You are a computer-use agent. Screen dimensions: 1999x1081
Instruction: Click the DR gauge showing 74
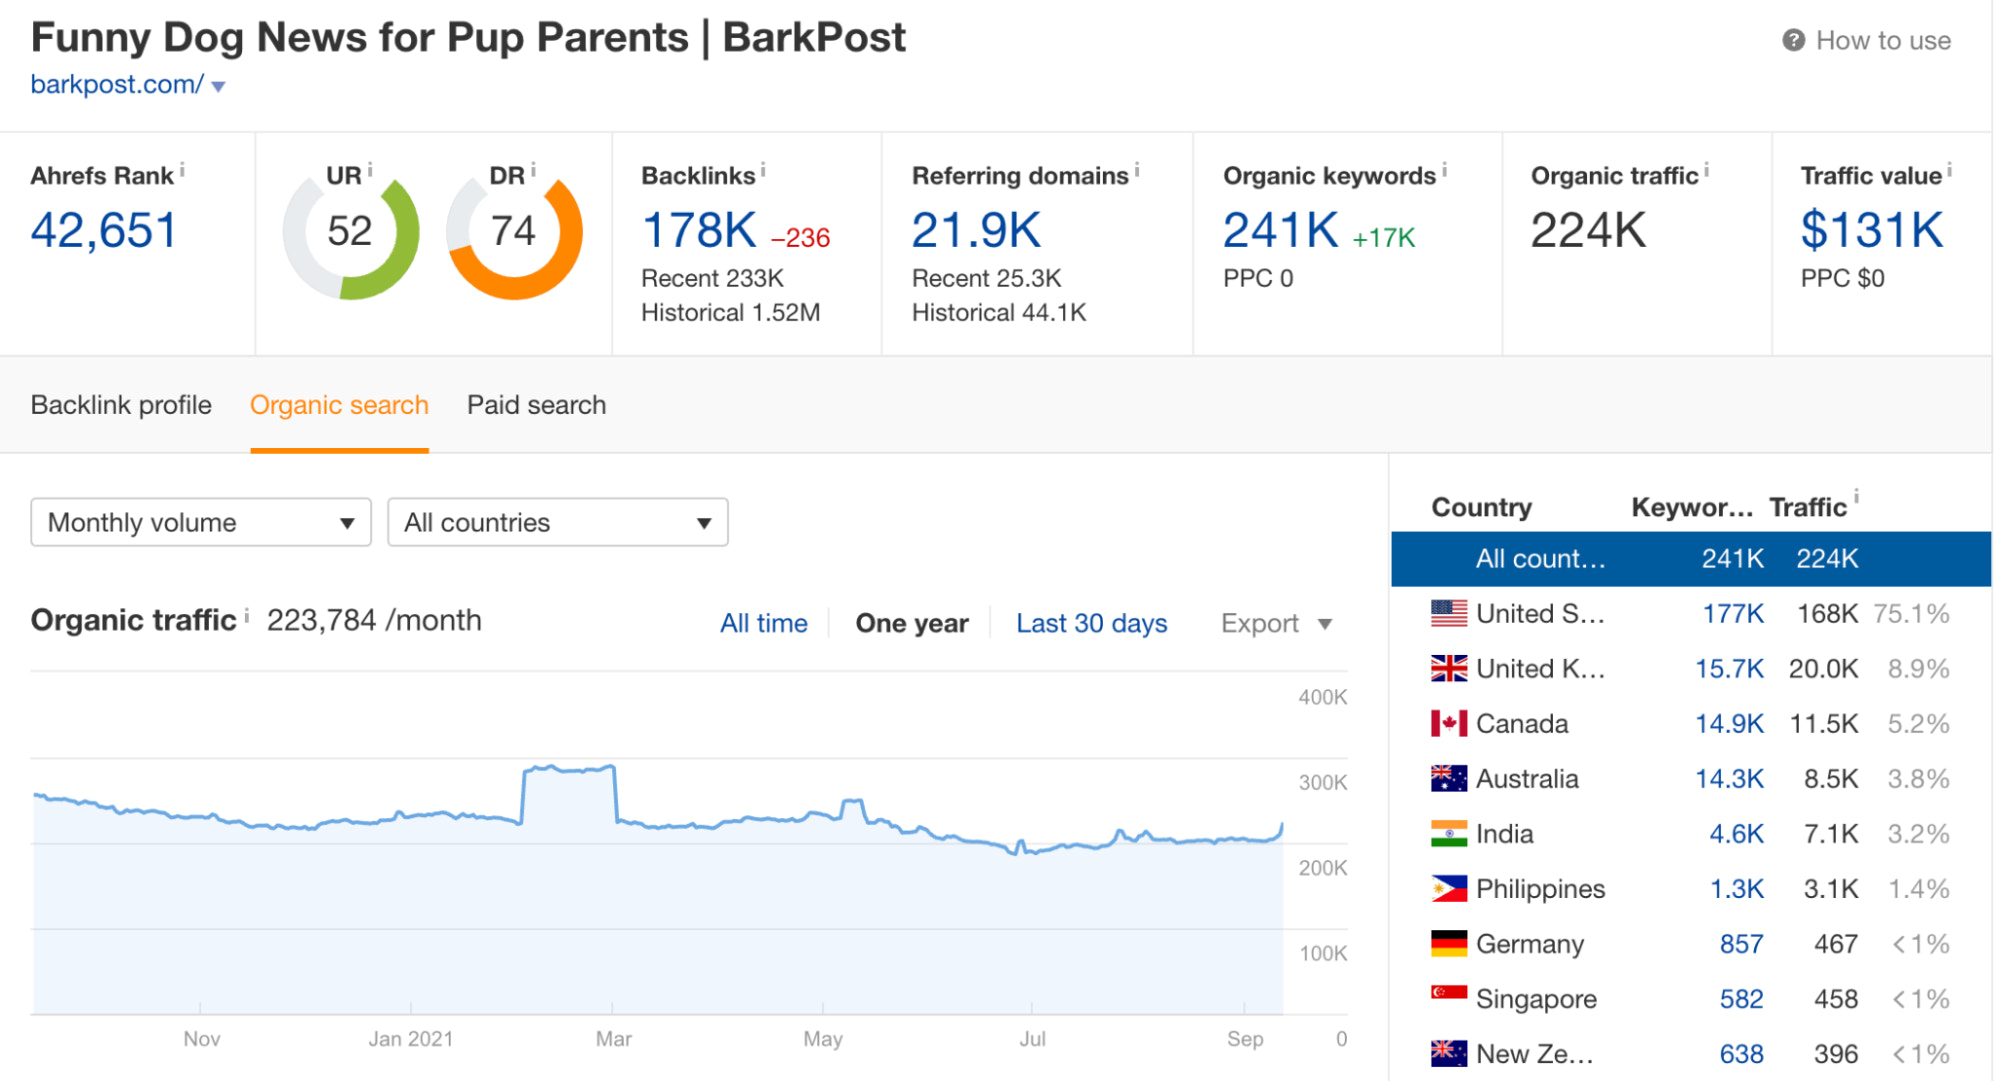[x=514, y=231]
